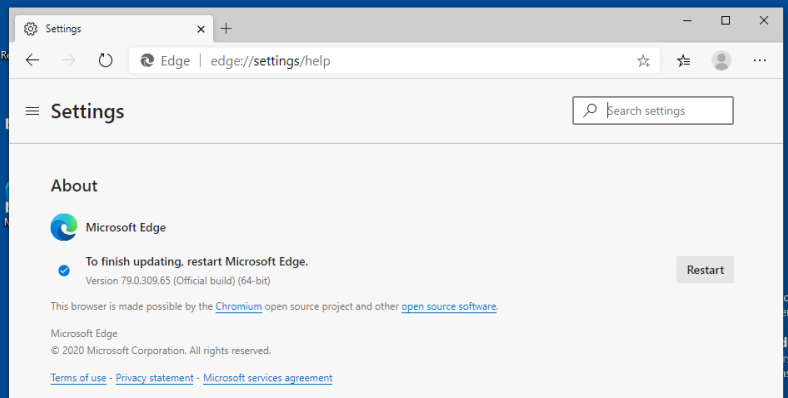Open the open source software link
788x398 pixels.
(x=449, y=307)
